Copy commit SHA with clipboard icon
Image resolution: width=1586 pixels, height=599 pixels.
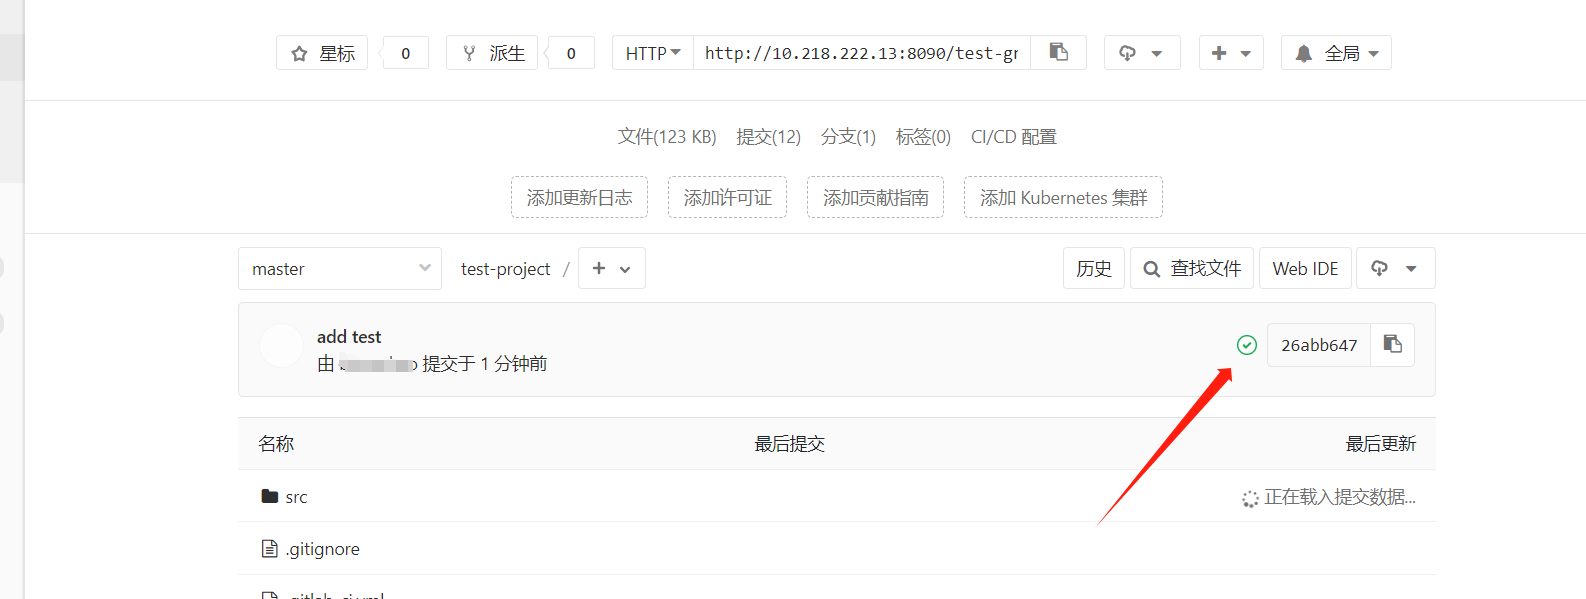1393,345
